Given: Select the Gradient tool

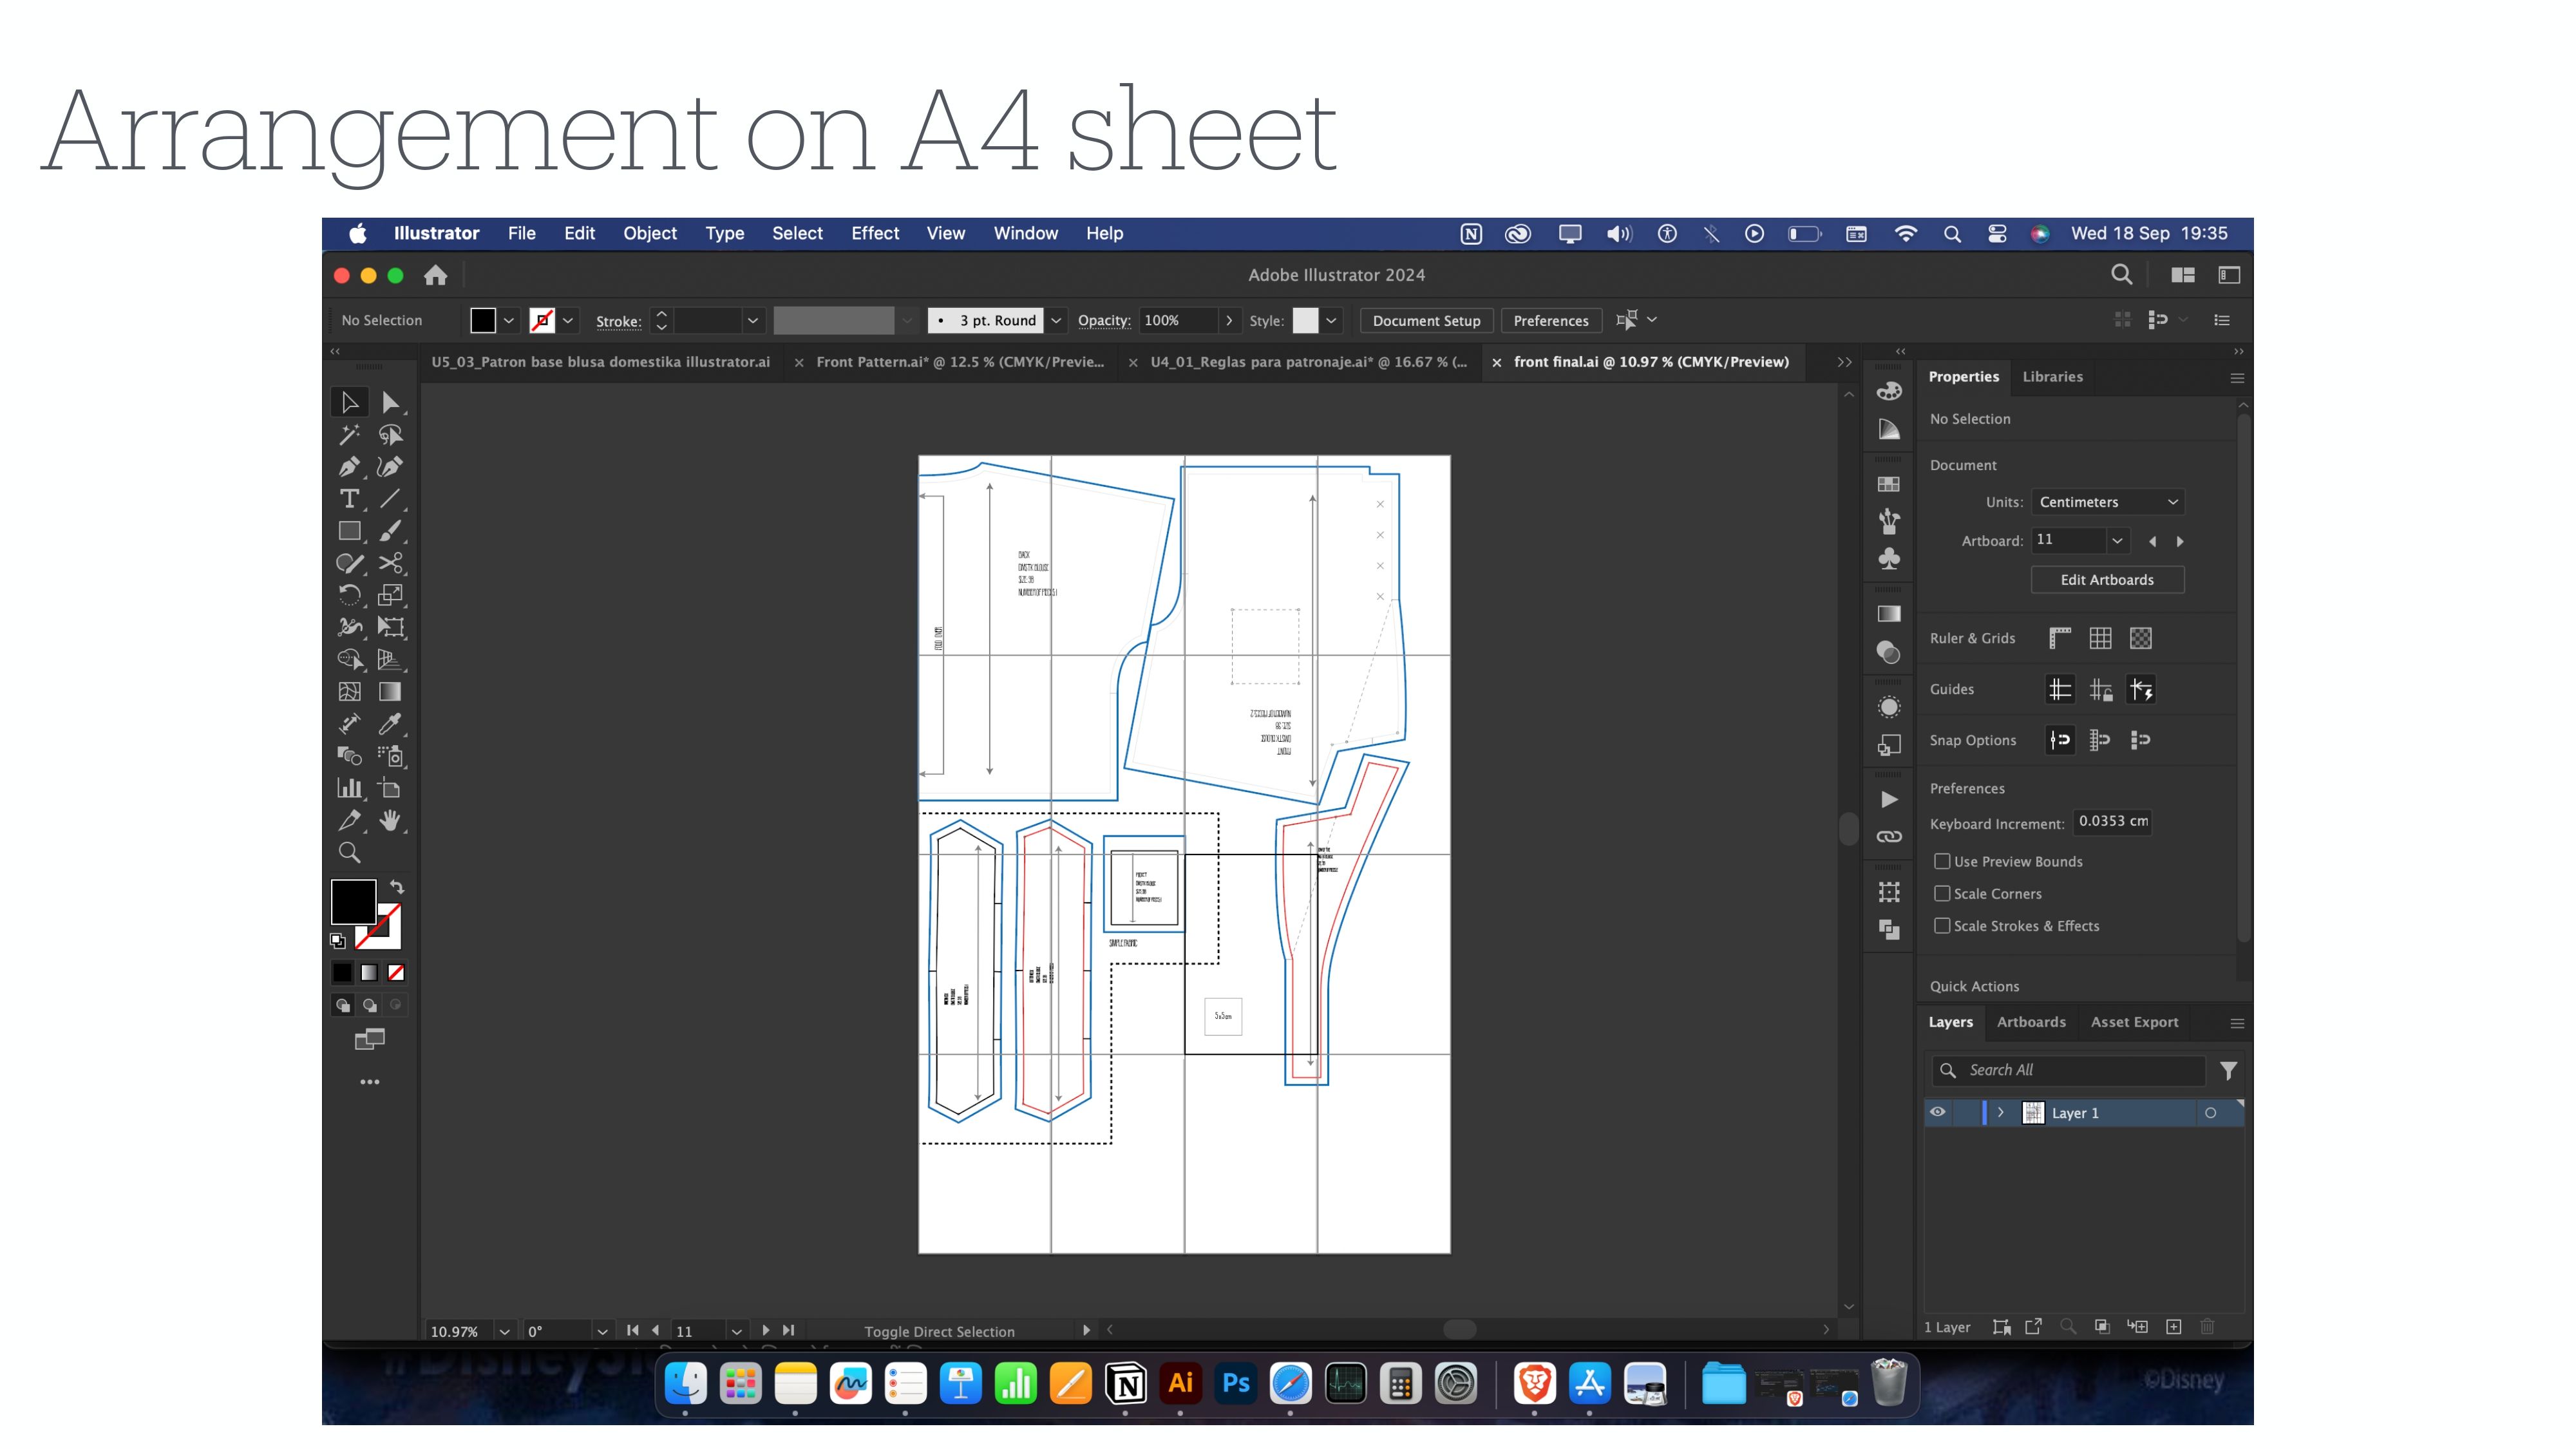Looking at the screenshot, I should [390, 691].
